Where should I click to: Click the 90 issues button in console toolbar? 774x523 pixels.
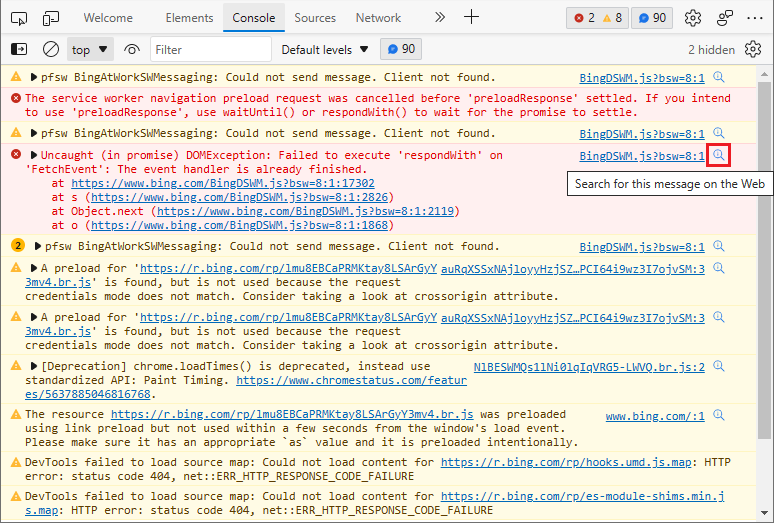(x=401, y=49)
